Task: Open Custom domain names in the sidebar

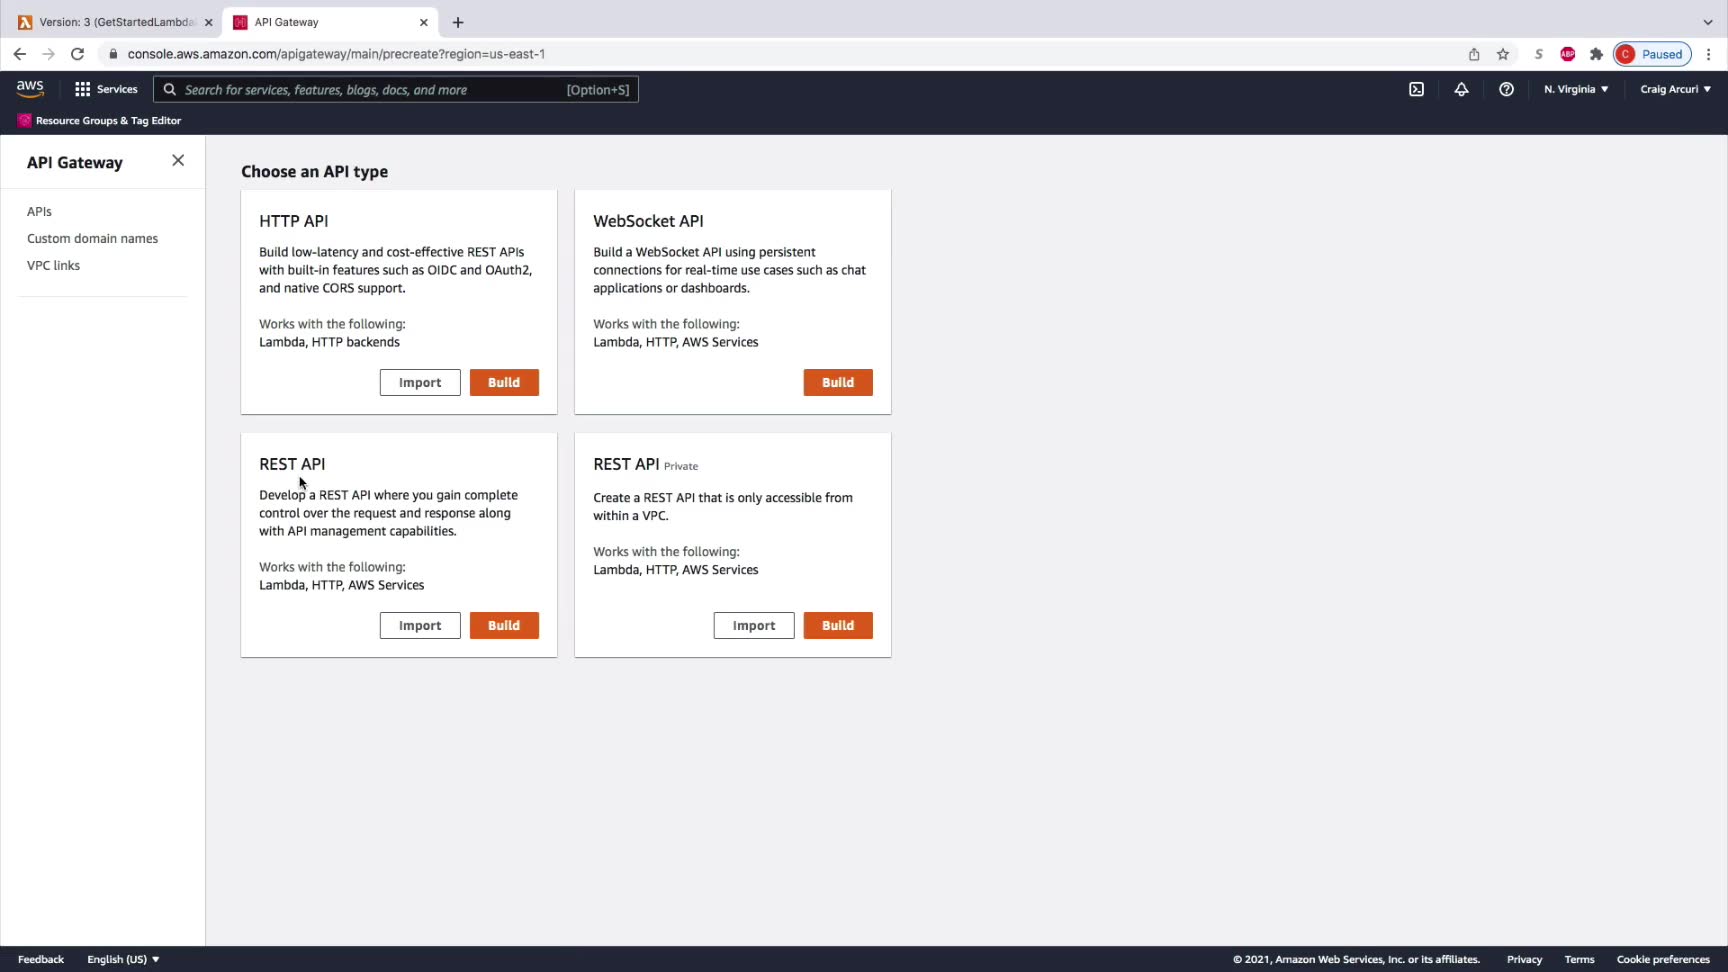Action: 92,238
